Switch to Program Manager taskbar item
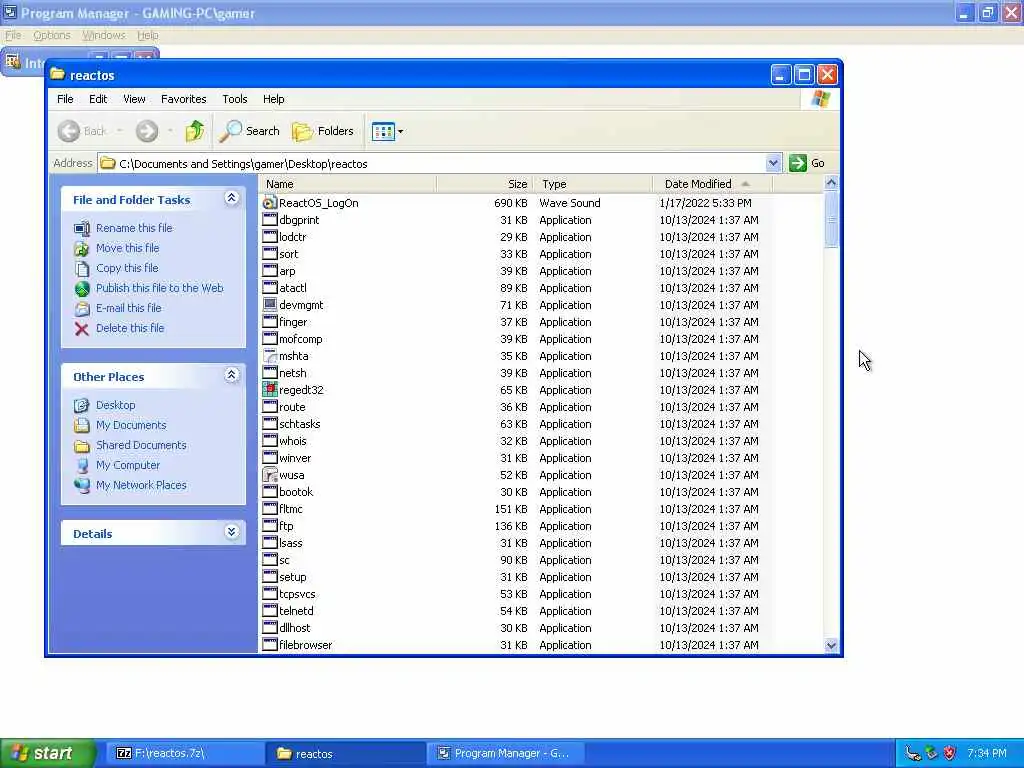Viewport: 1024px width, 768px height. pyautogui.click(x=504, y=754)
